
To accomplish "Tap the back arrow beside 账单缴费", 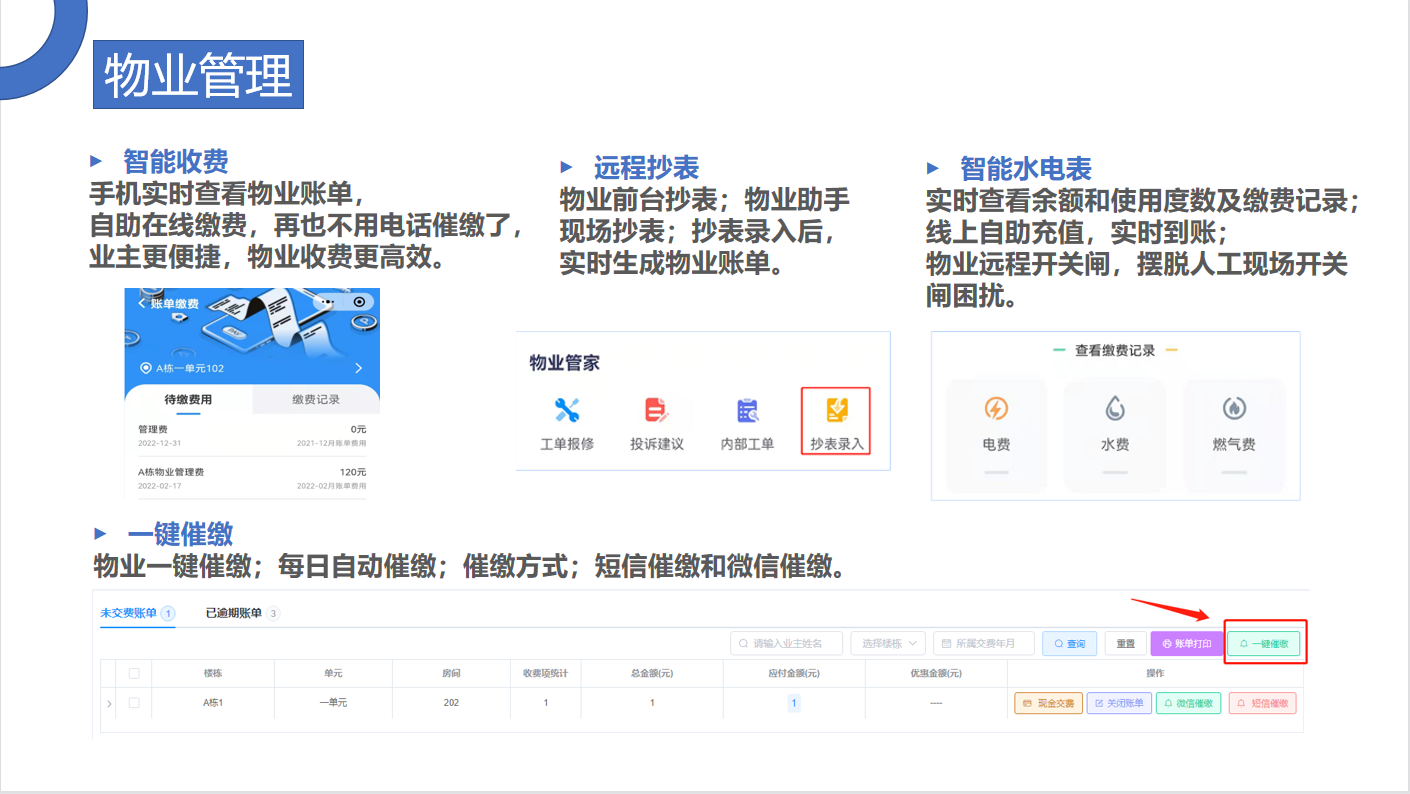I will click(x=142, y=303).
